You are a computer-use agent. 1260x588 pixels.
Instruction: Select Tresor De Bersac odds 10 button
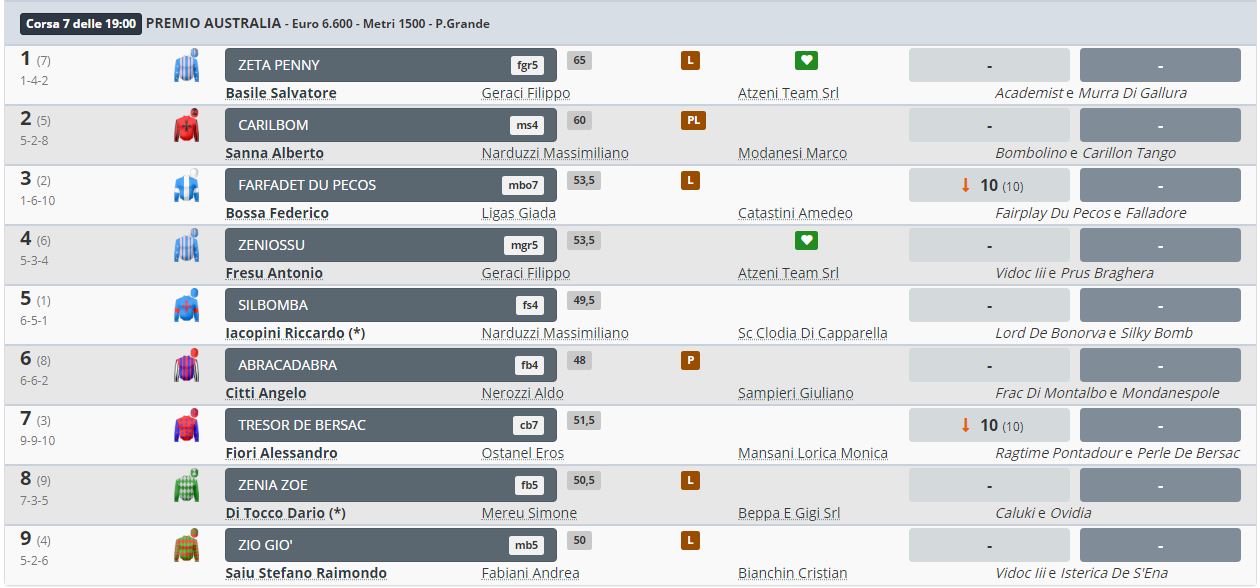click(989, 425)
